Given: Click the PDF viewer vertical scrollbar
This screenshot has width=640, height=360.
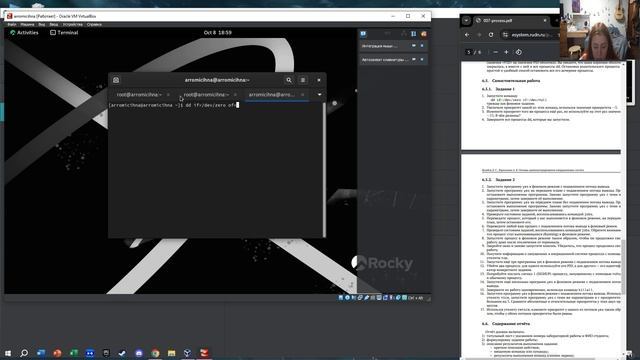Looking at the screenshot, I should pyautogui.click(x=623, y=267).
